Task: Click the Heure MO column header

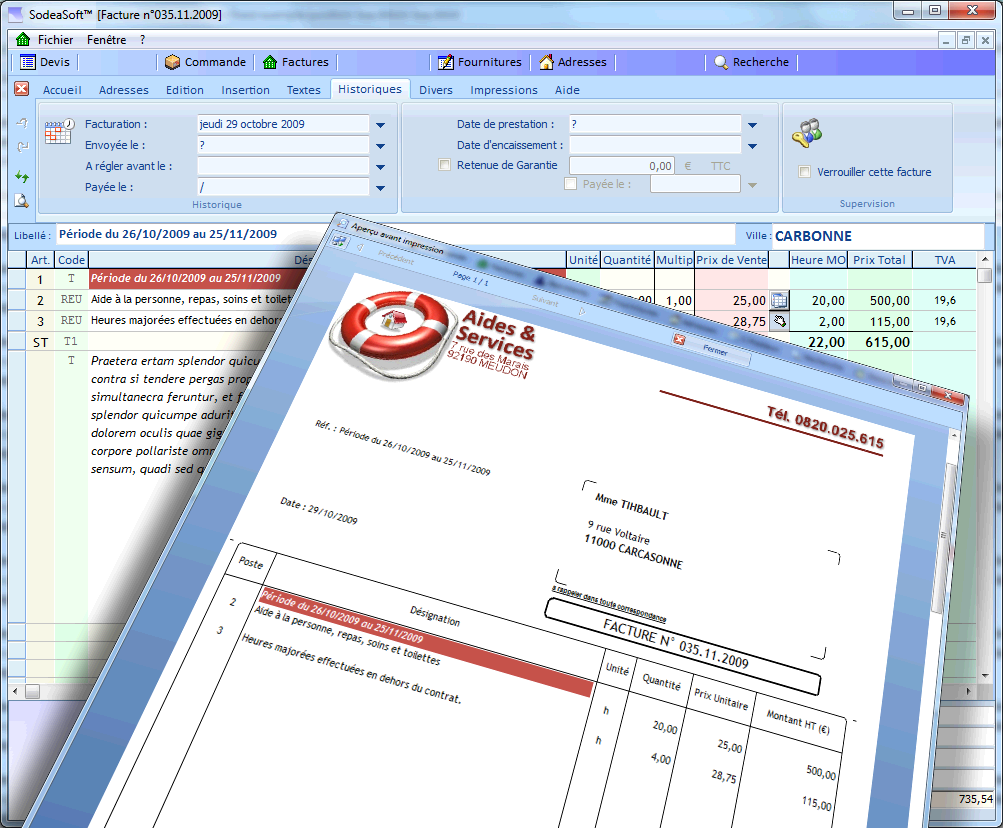Action: (x=818, y=260)
